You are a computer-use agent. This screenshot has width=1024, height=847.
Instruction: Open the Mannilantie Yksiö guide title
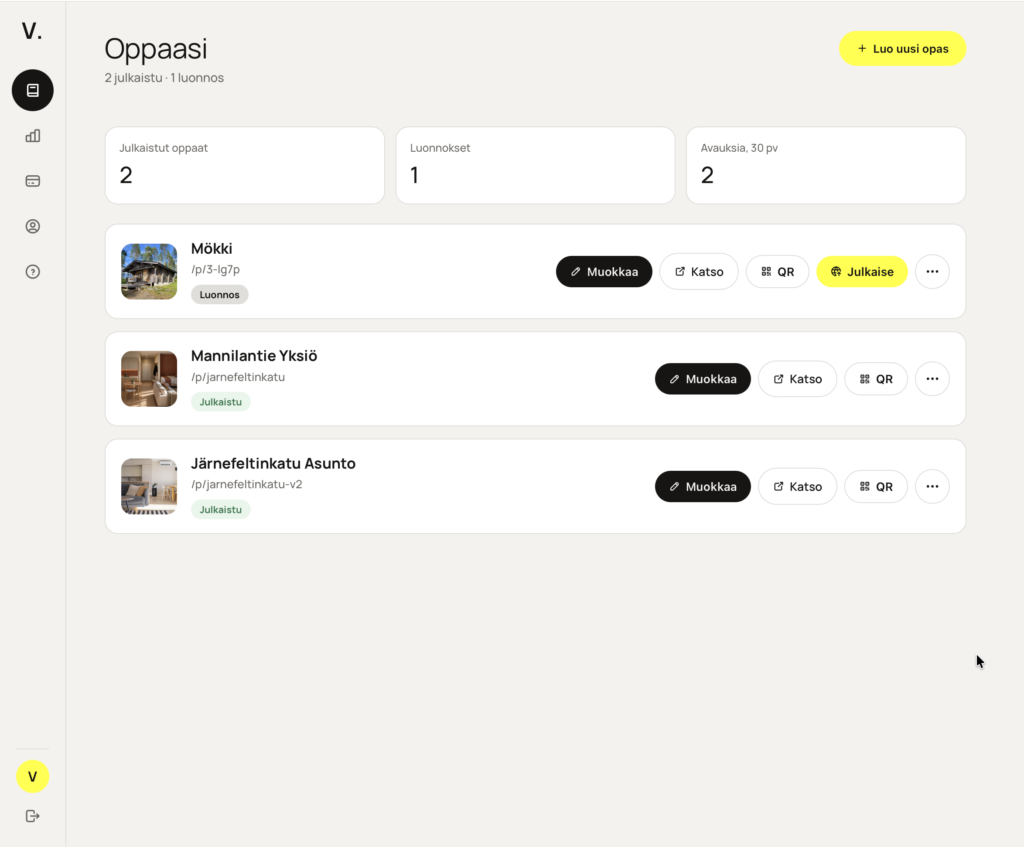pyautogui.click(x=254, y=356)
